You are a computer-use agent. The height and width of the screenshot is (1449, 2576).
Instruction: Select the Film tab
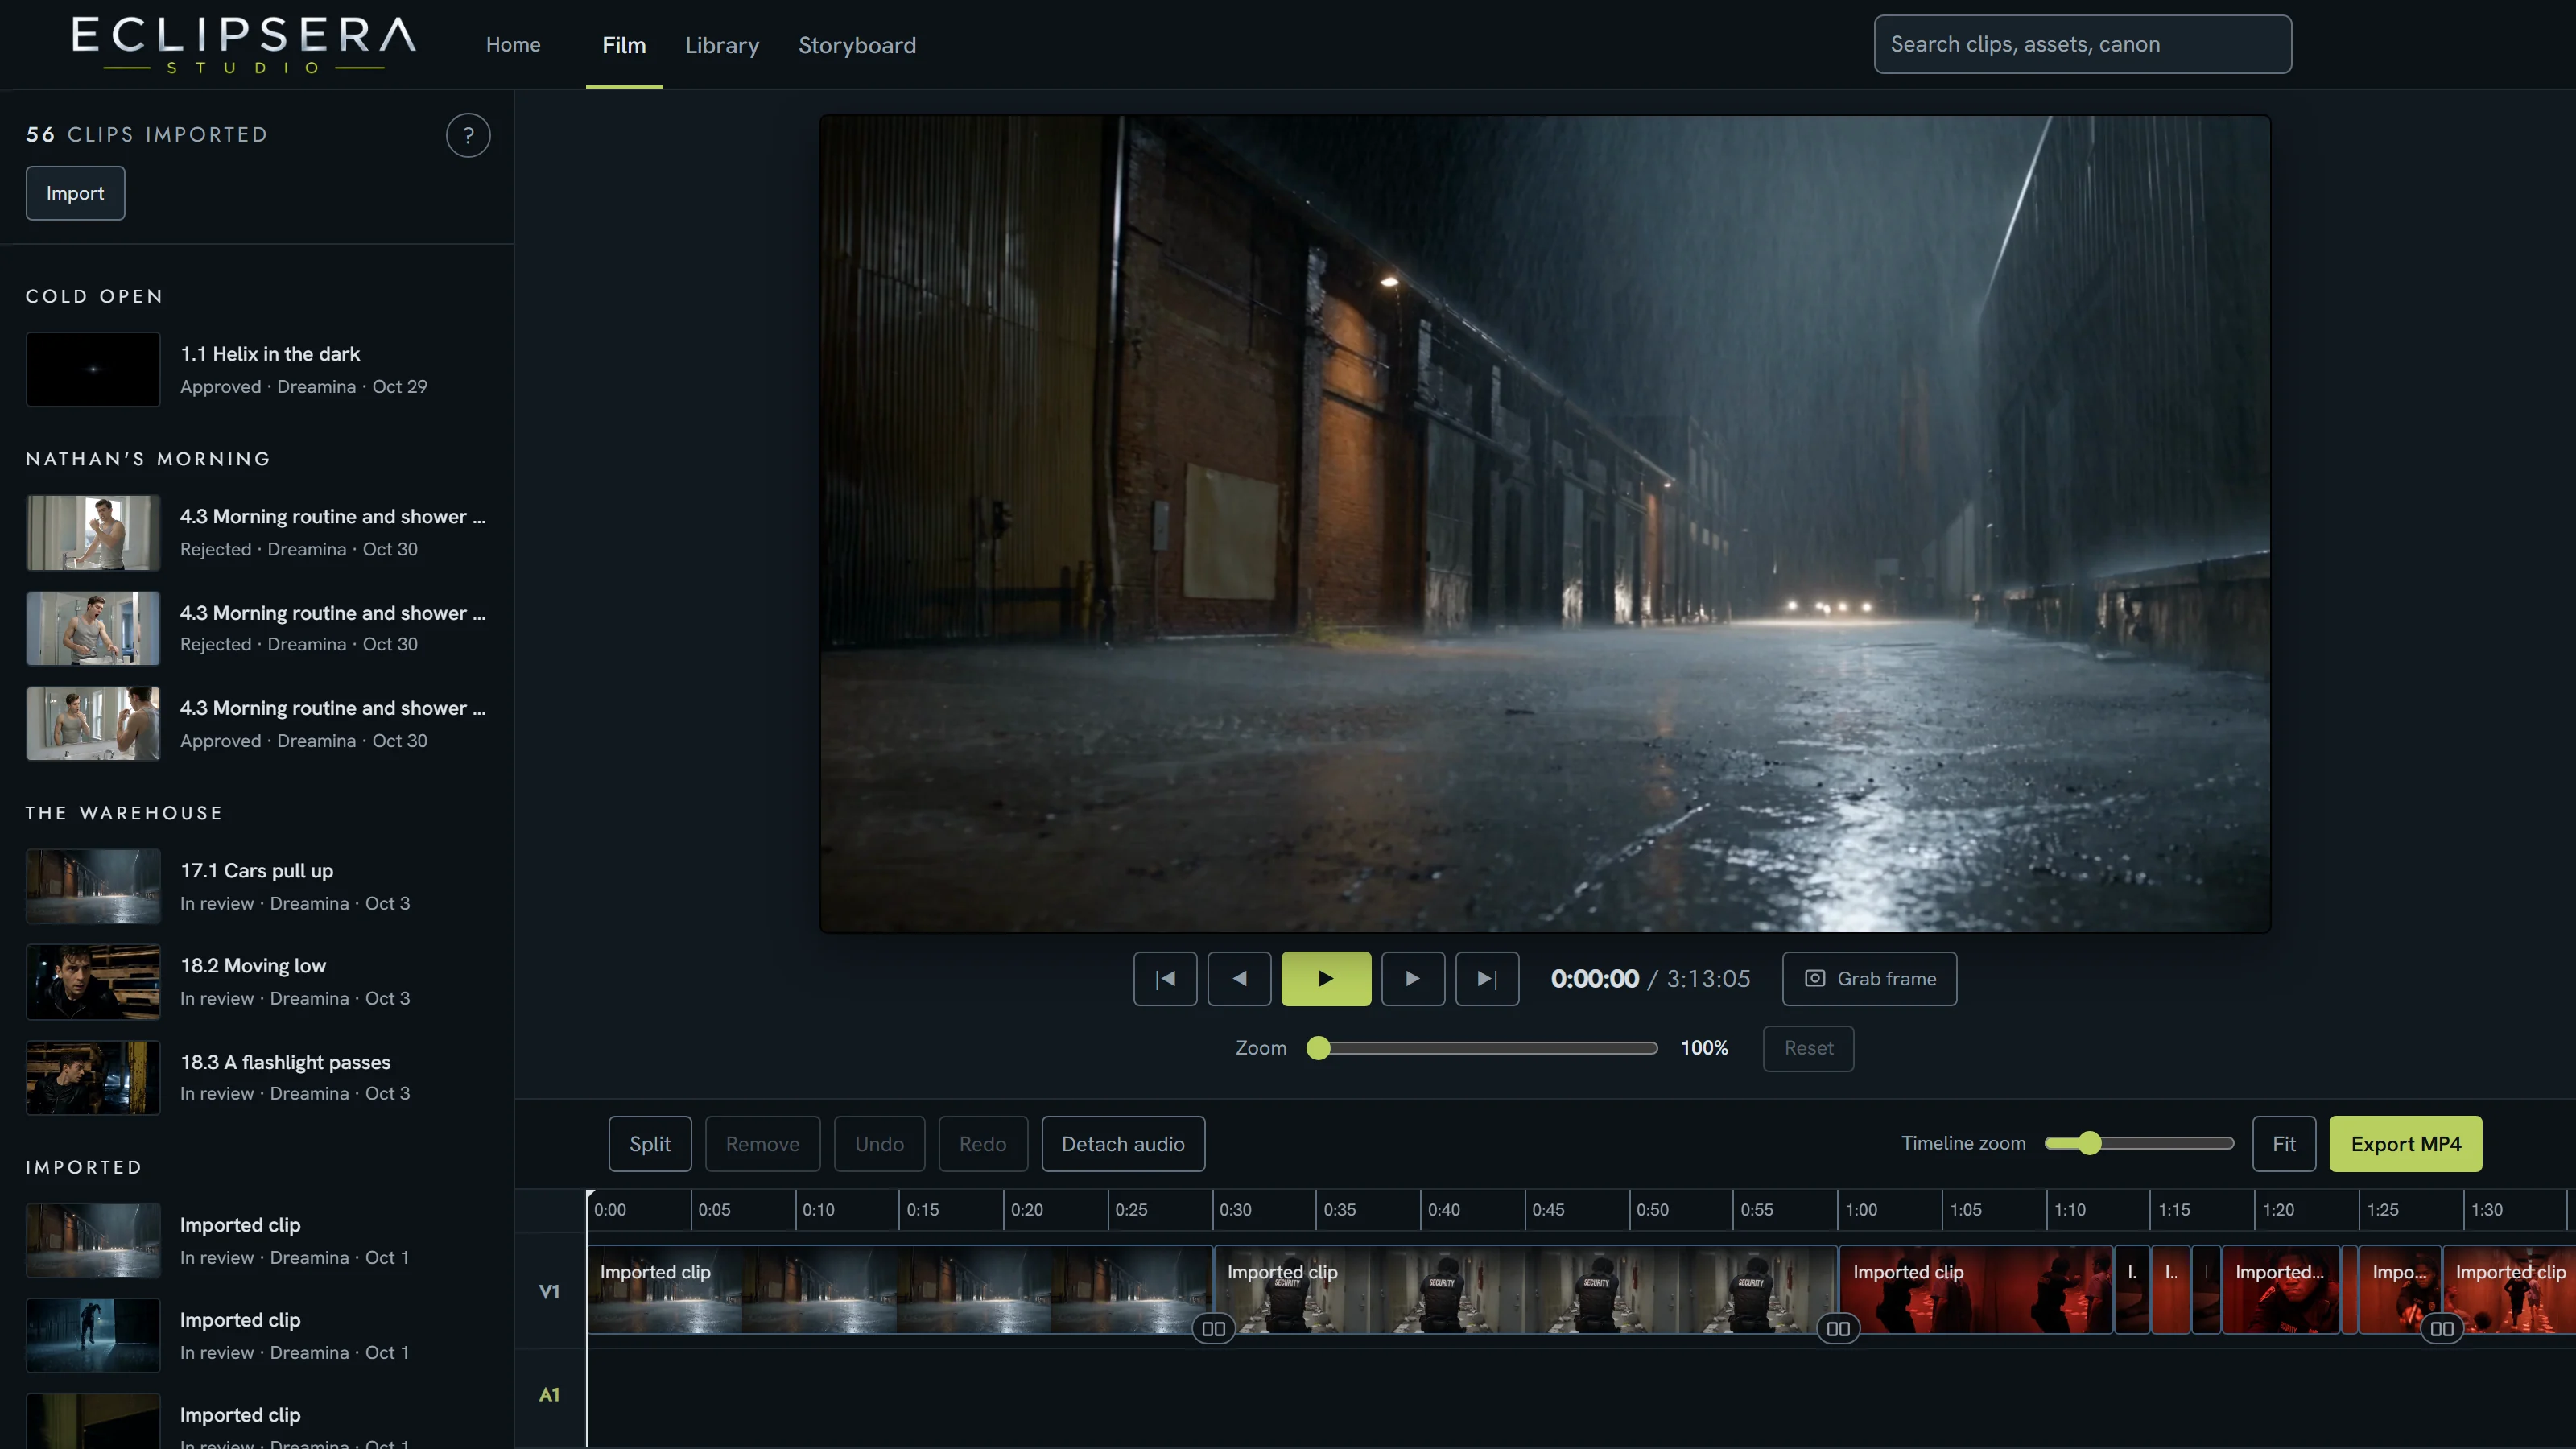tap(624, 45)
